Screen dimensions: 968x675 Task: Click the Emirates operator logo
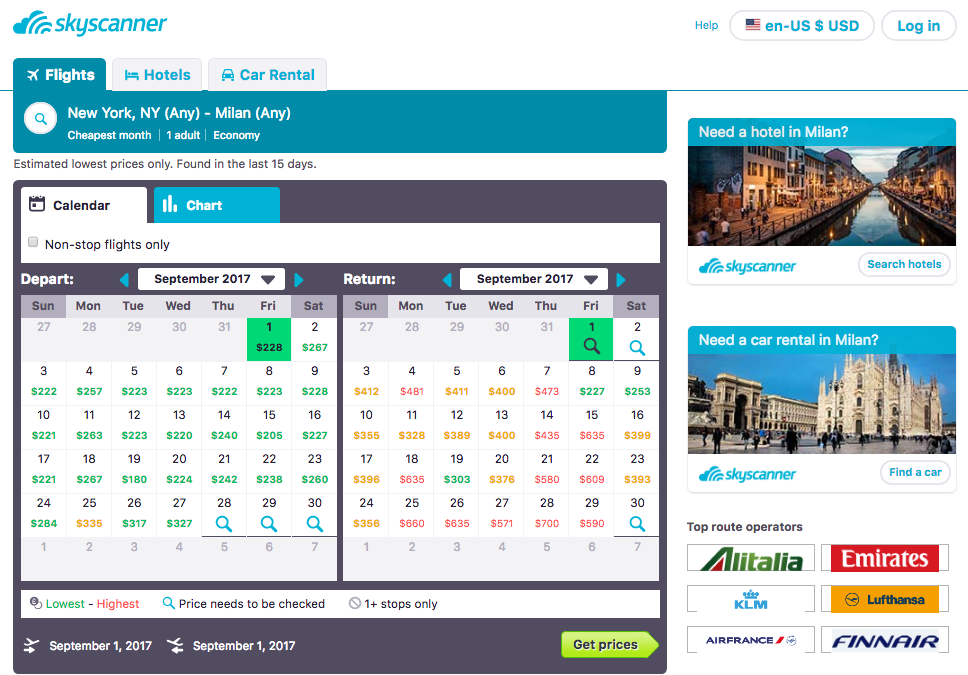(x=884, y=558)
